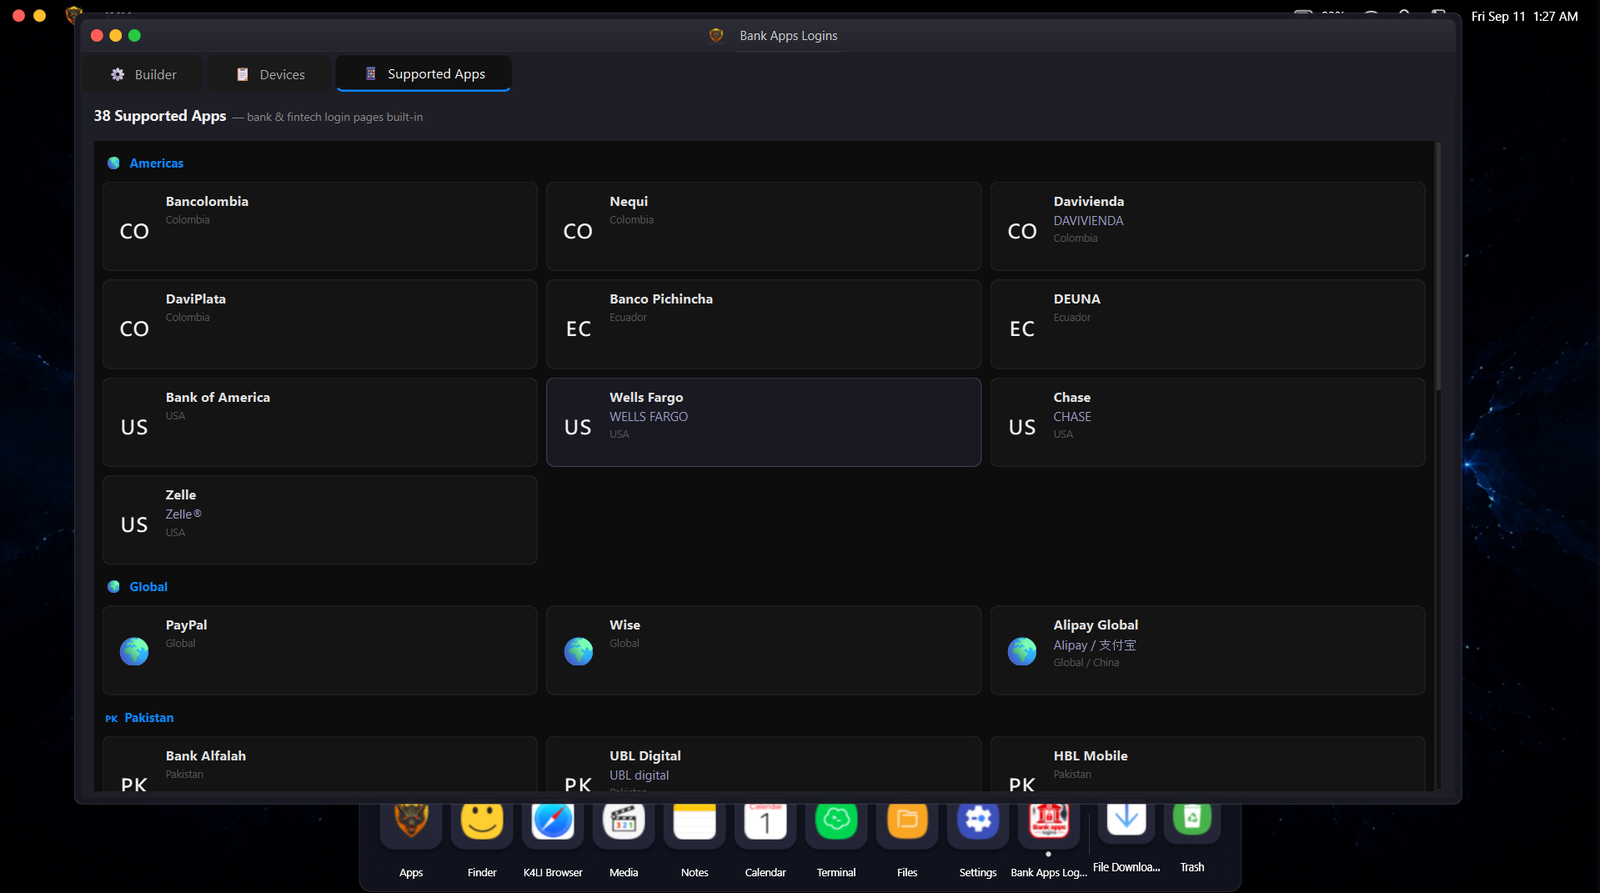Click the 38 Supported Apps heading
The image size is (1600, 893).
[x=160, y=116]
